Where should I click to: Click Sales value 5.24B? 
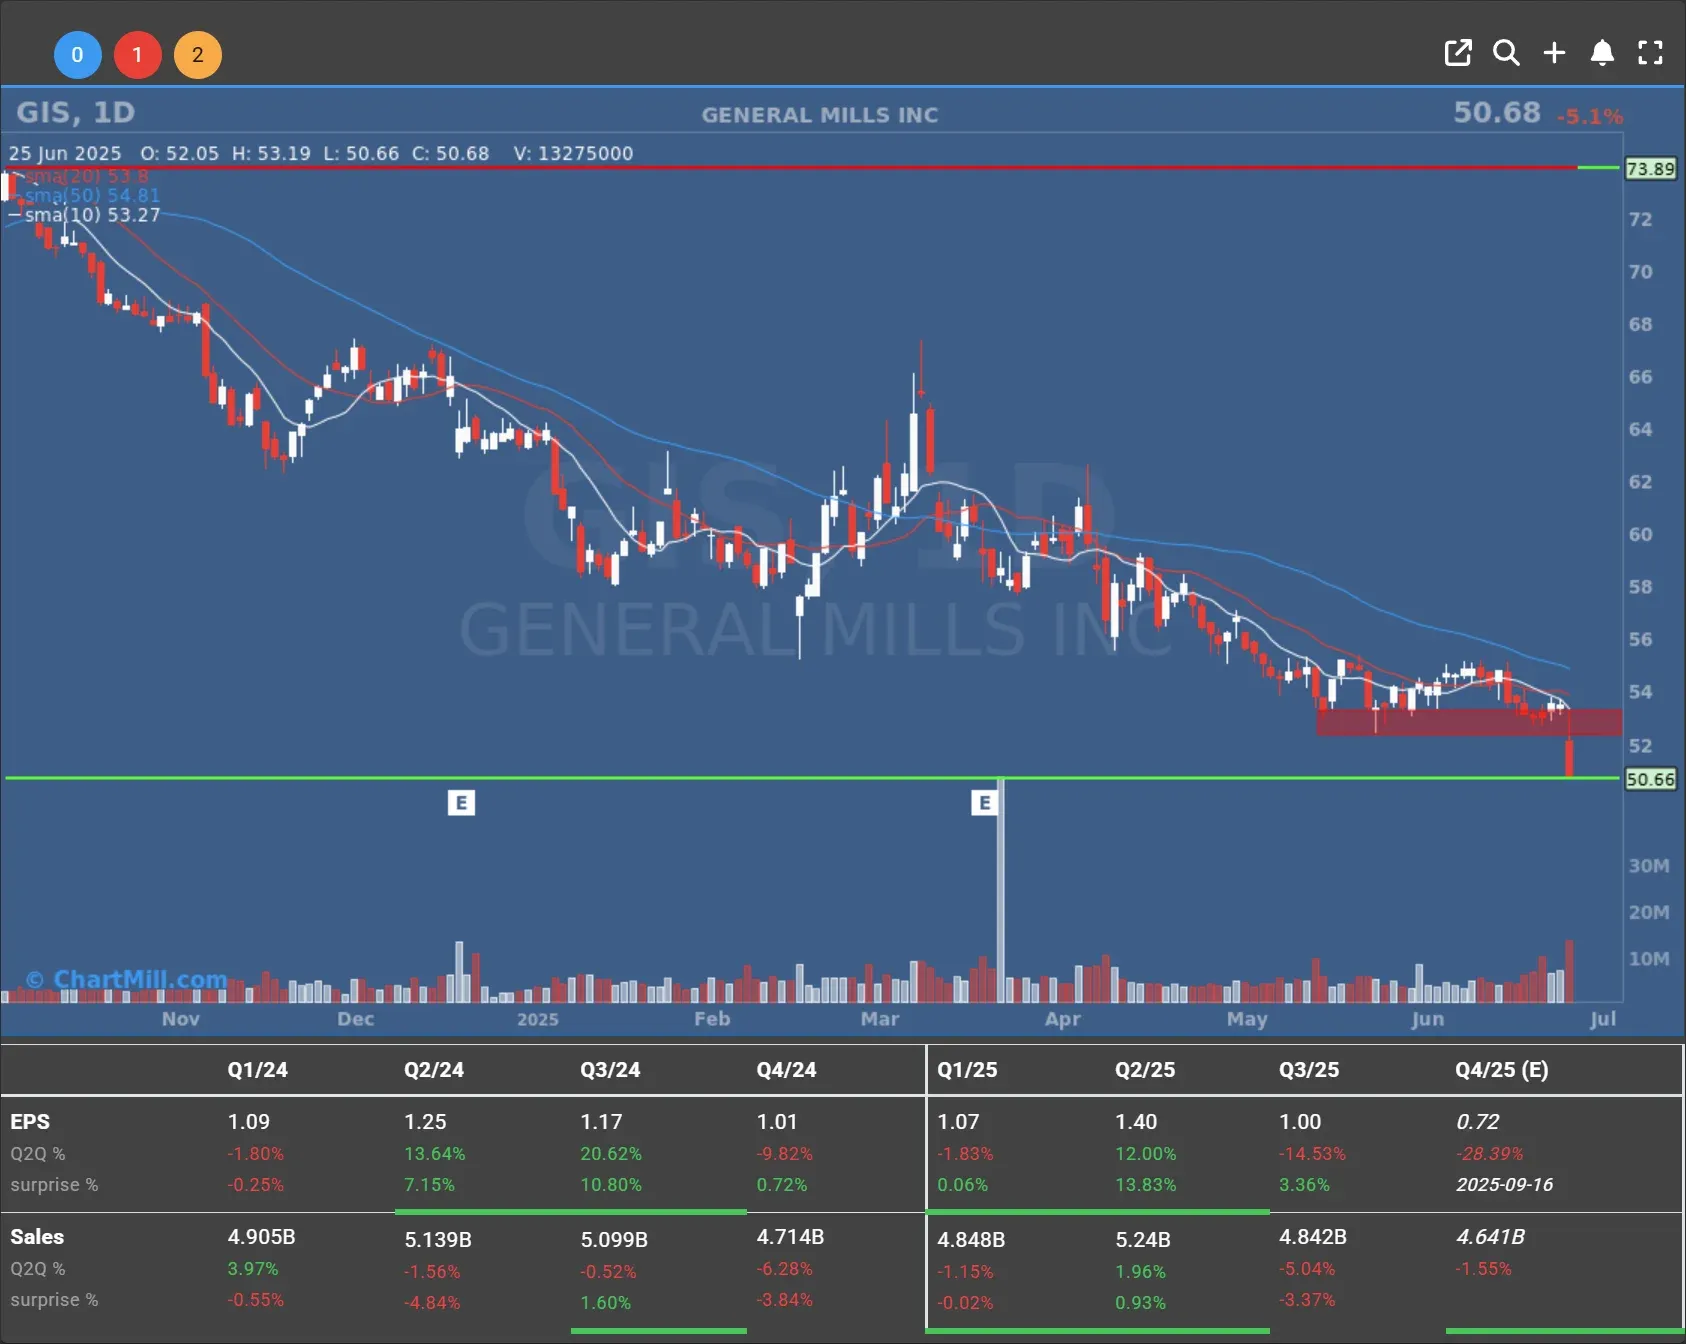tap(1143, 1240)
